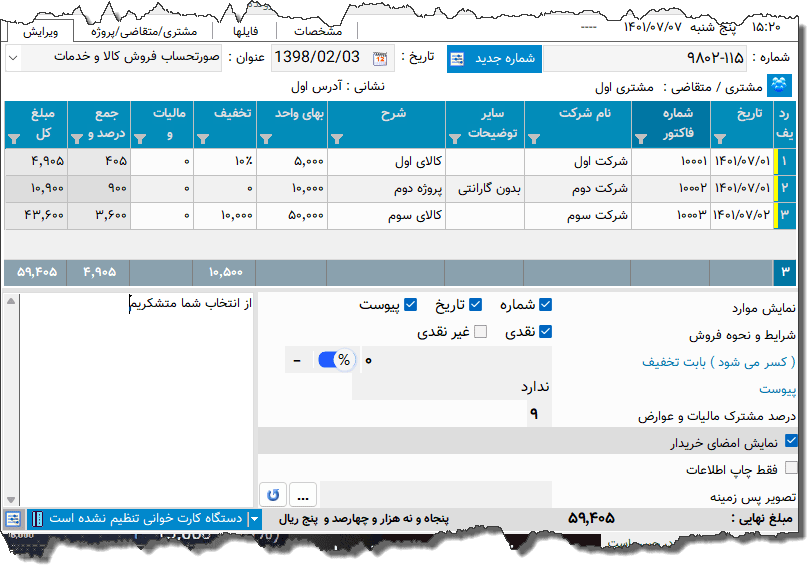
Task: Open the مشخصات tab
Action: 318,31
